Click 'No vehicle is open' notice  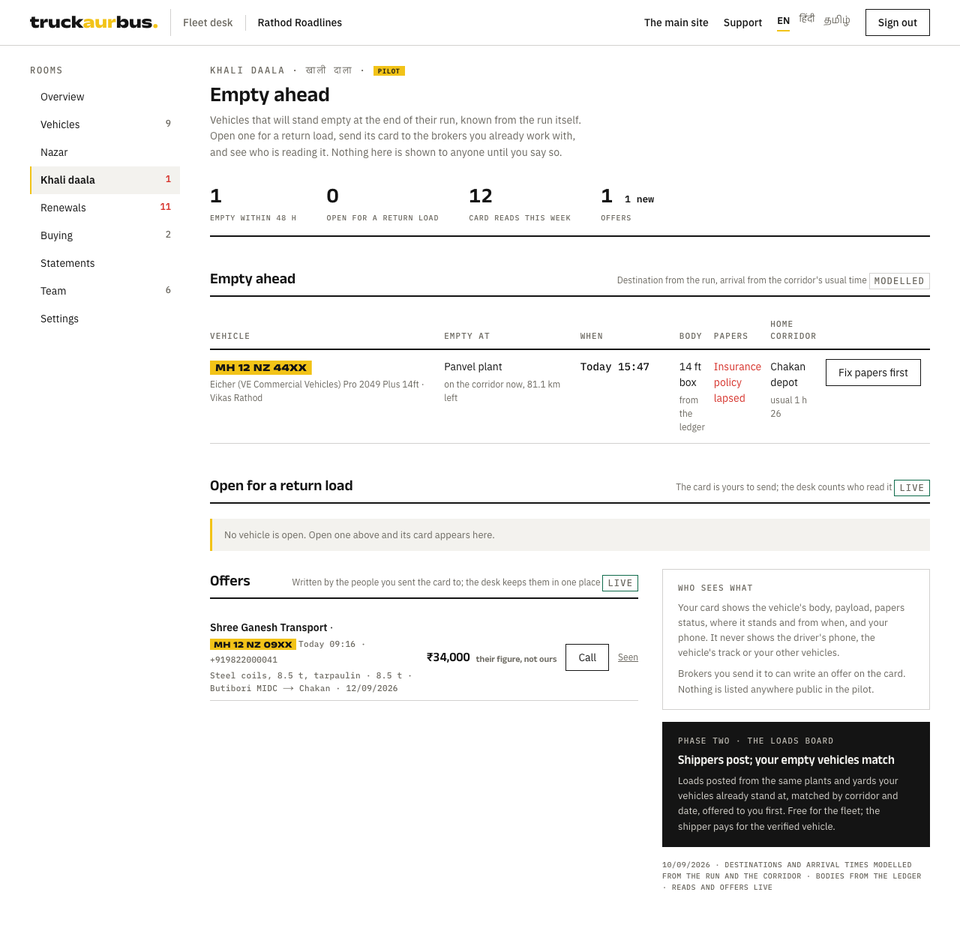(x=570, y=535)
